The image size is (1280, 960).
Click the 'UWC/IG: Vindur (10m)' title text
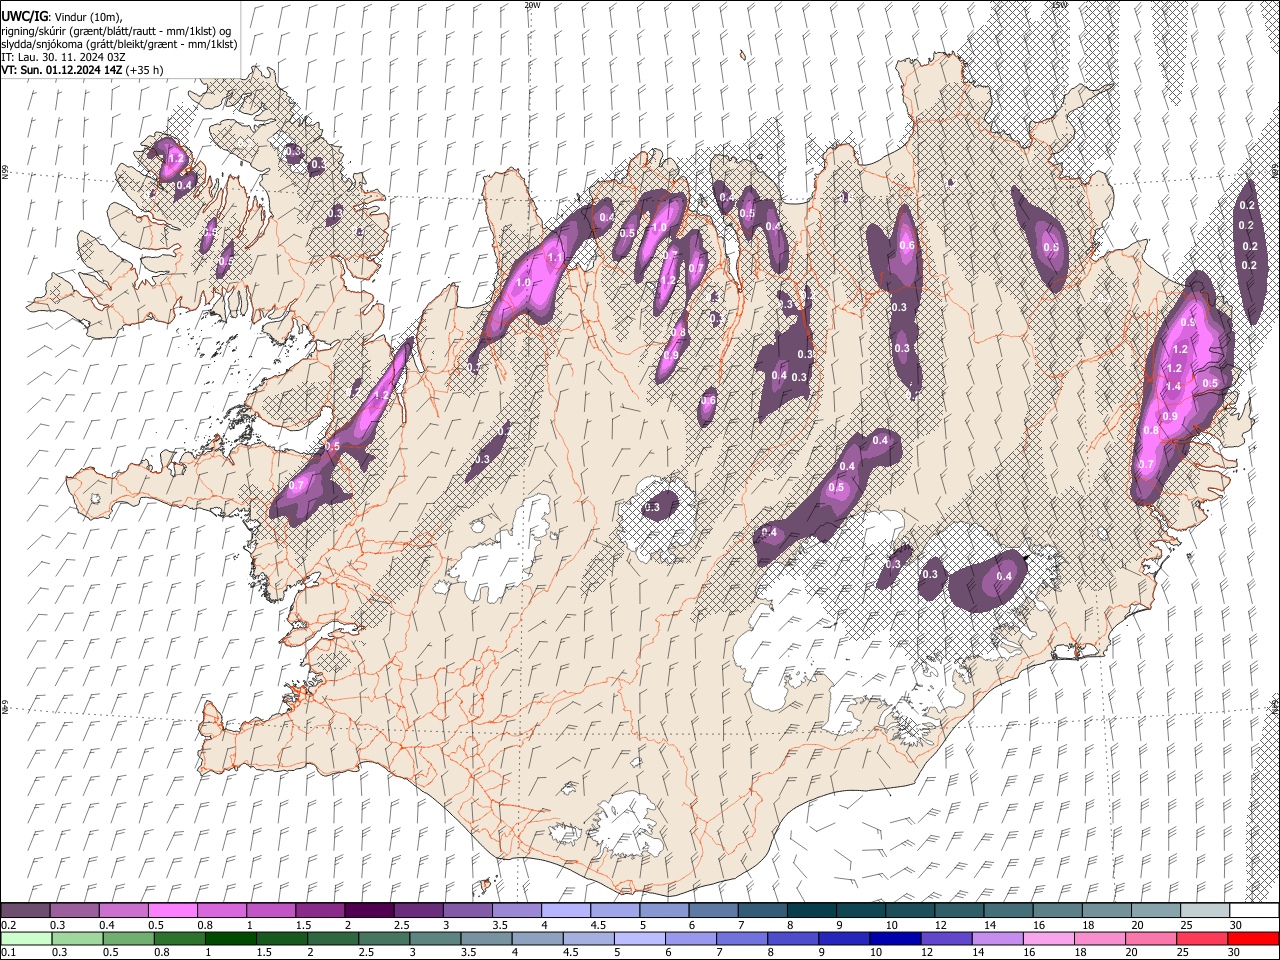62,16
